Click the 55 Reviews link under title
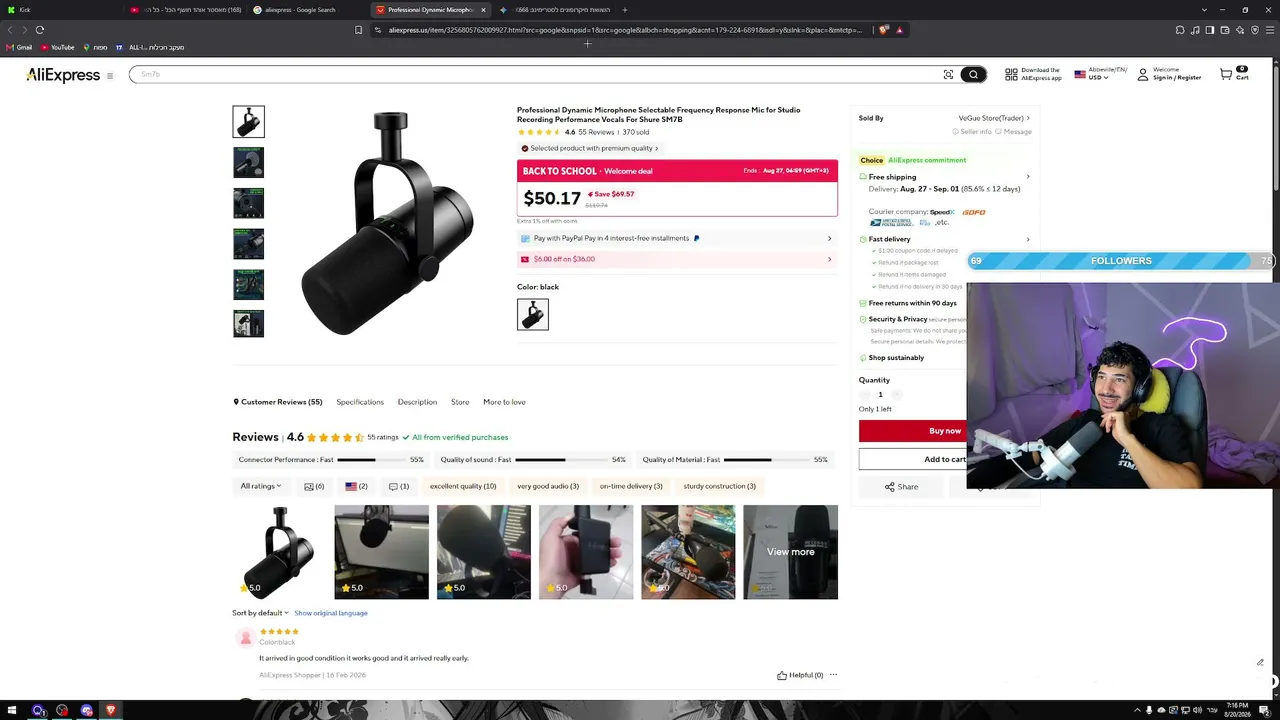 point(596,132)
